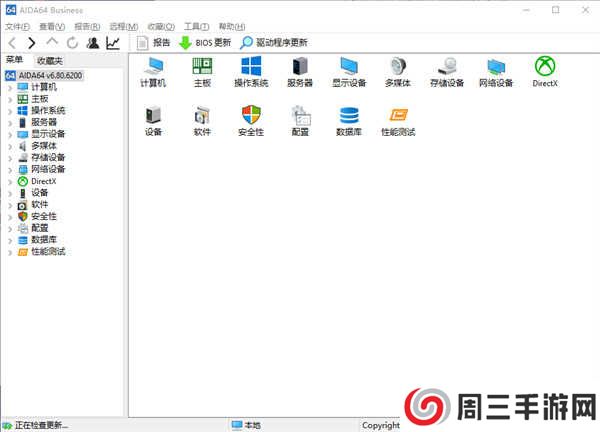Click the BIOS 更新 button
Image resolution: width=600 pixels, height=432 pixels.
coord(205,43)
